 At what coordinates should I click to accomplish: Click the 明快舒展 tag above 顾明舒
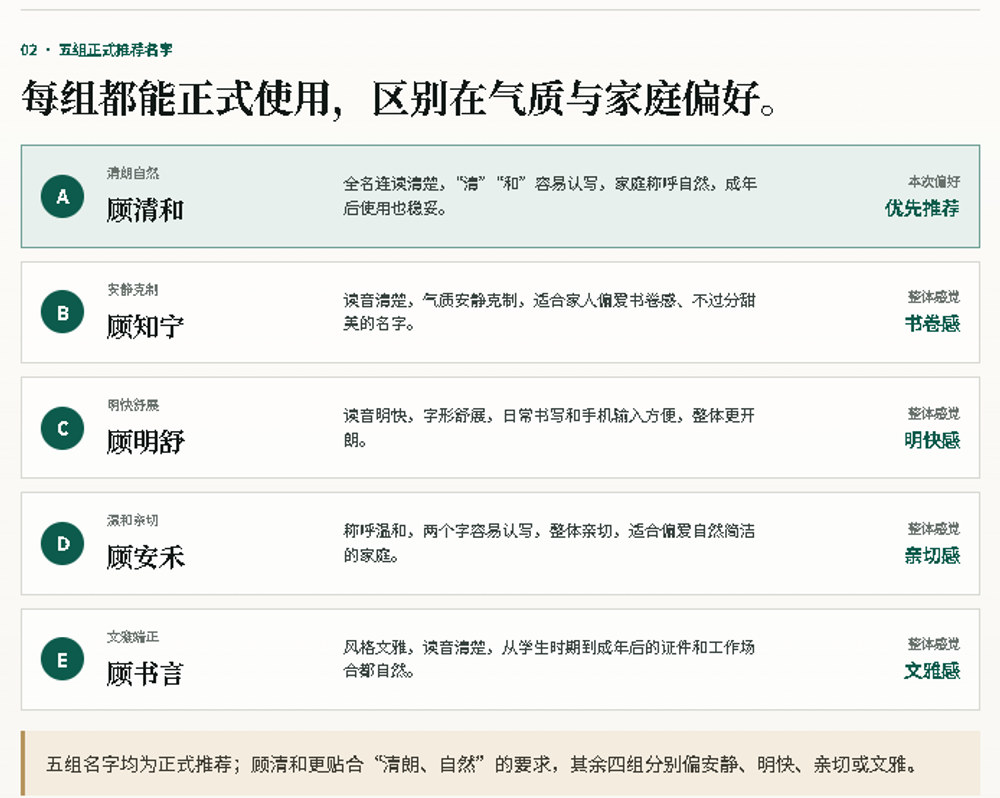coord(133,404)
